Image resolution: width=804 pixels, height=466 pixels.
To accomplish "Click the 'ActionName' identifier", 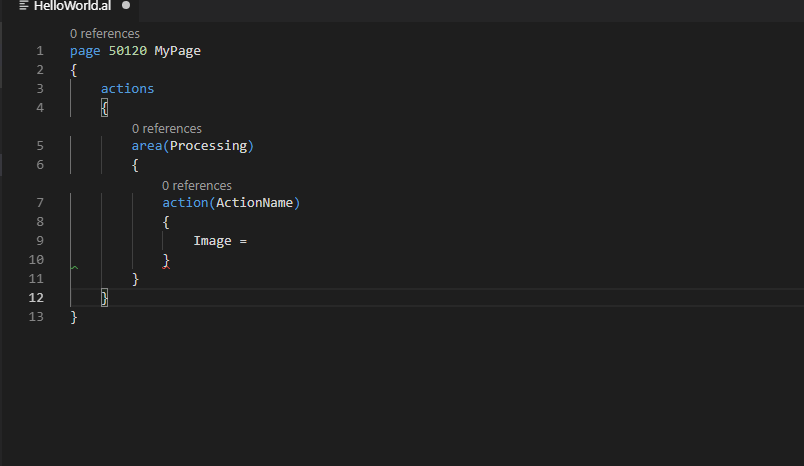I will click(x=254, y=203).
